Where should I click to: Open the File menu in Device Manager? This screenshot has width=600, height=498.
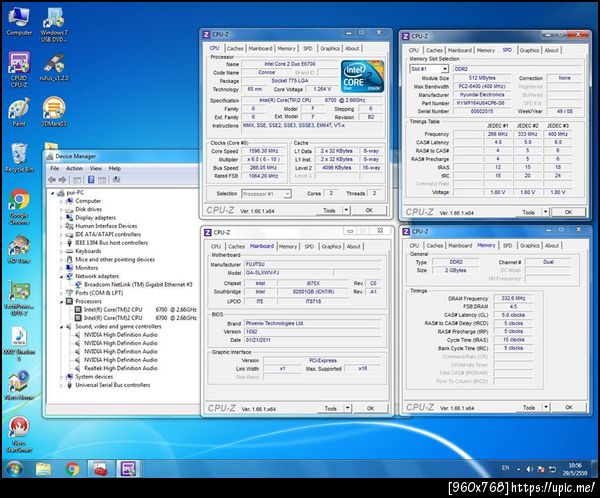point(55,168)
